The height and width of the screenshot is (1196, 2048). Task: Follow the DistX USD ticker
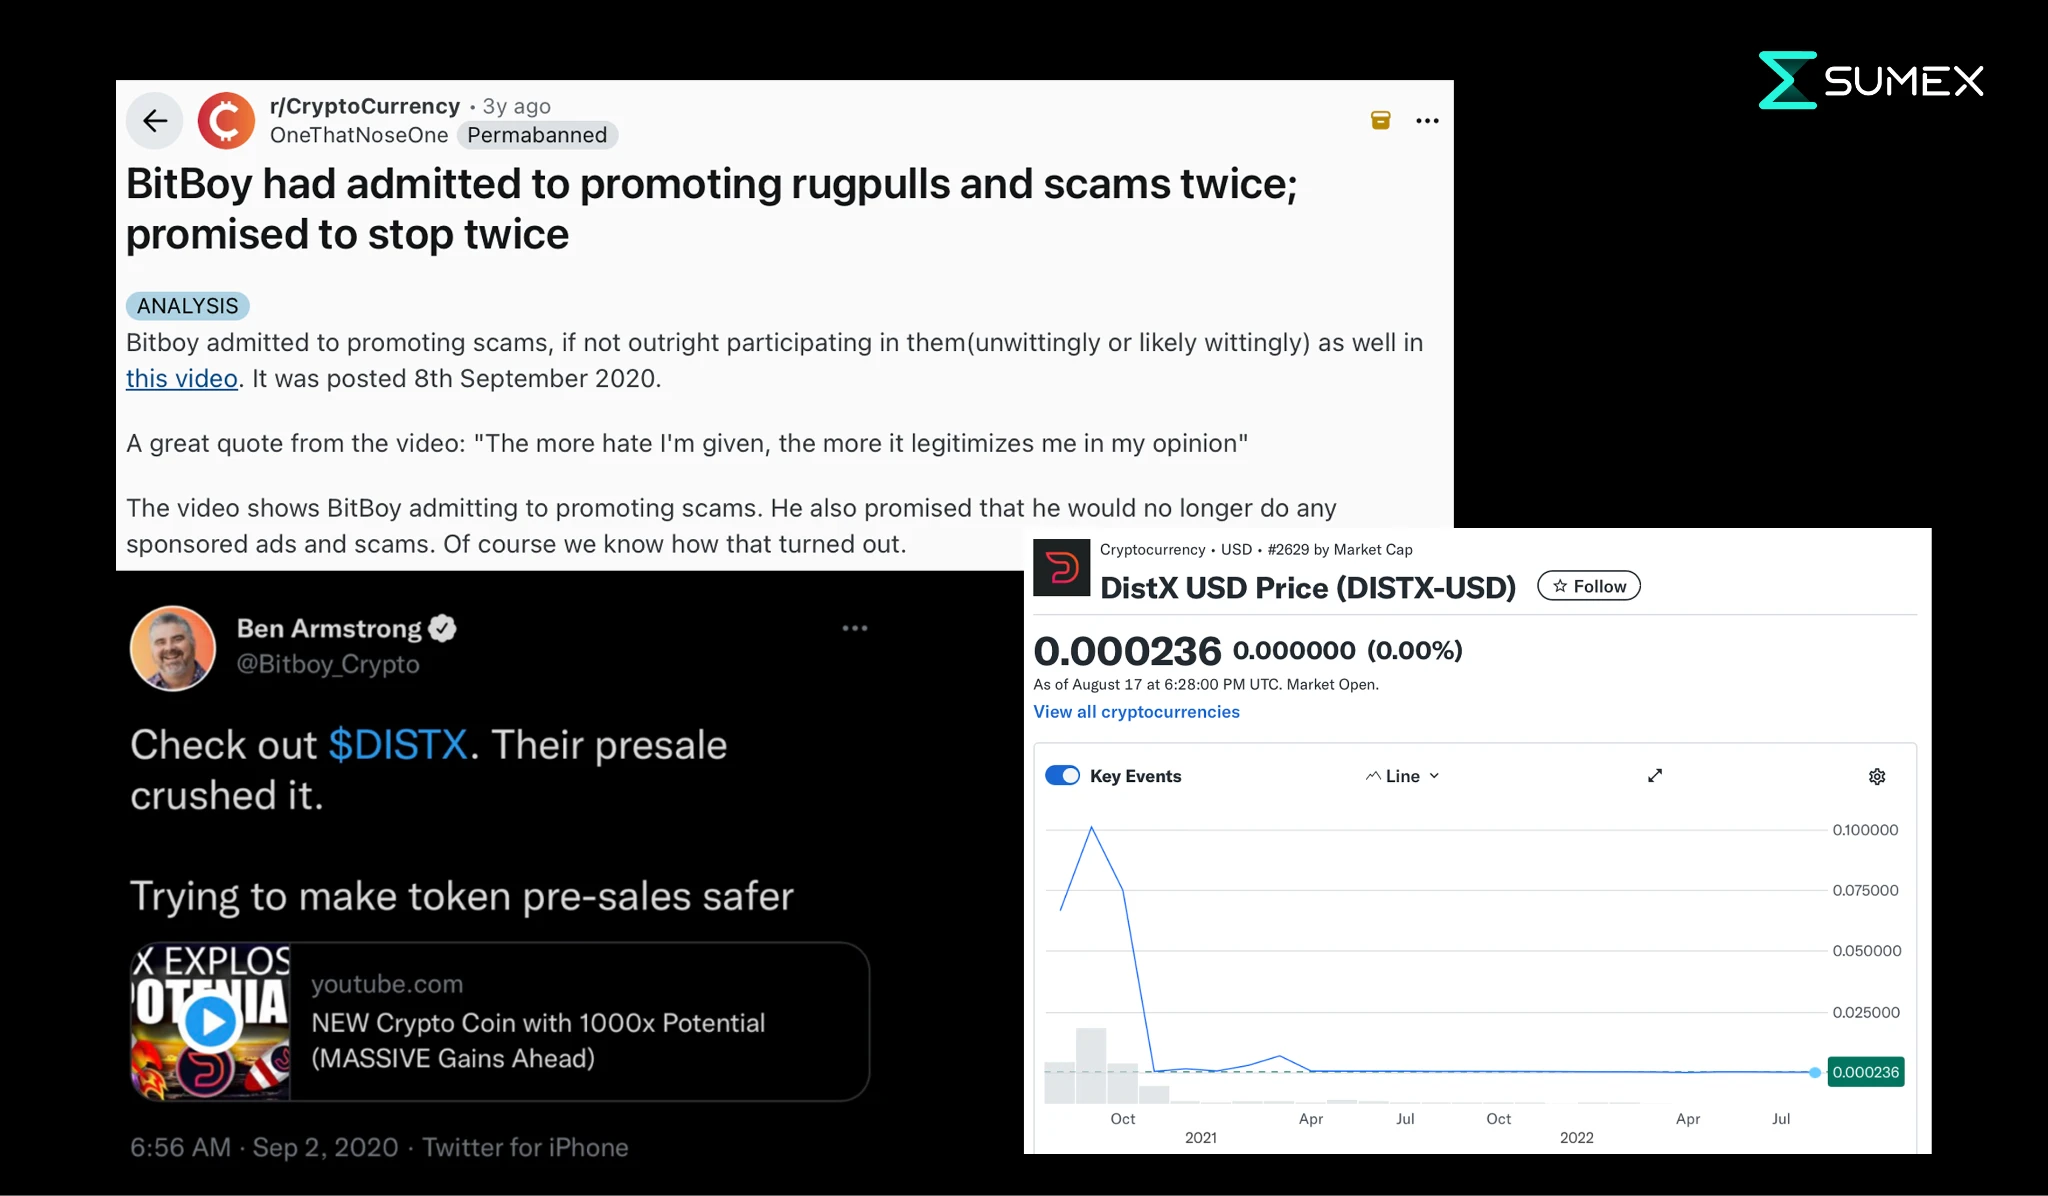(1588, 586)
